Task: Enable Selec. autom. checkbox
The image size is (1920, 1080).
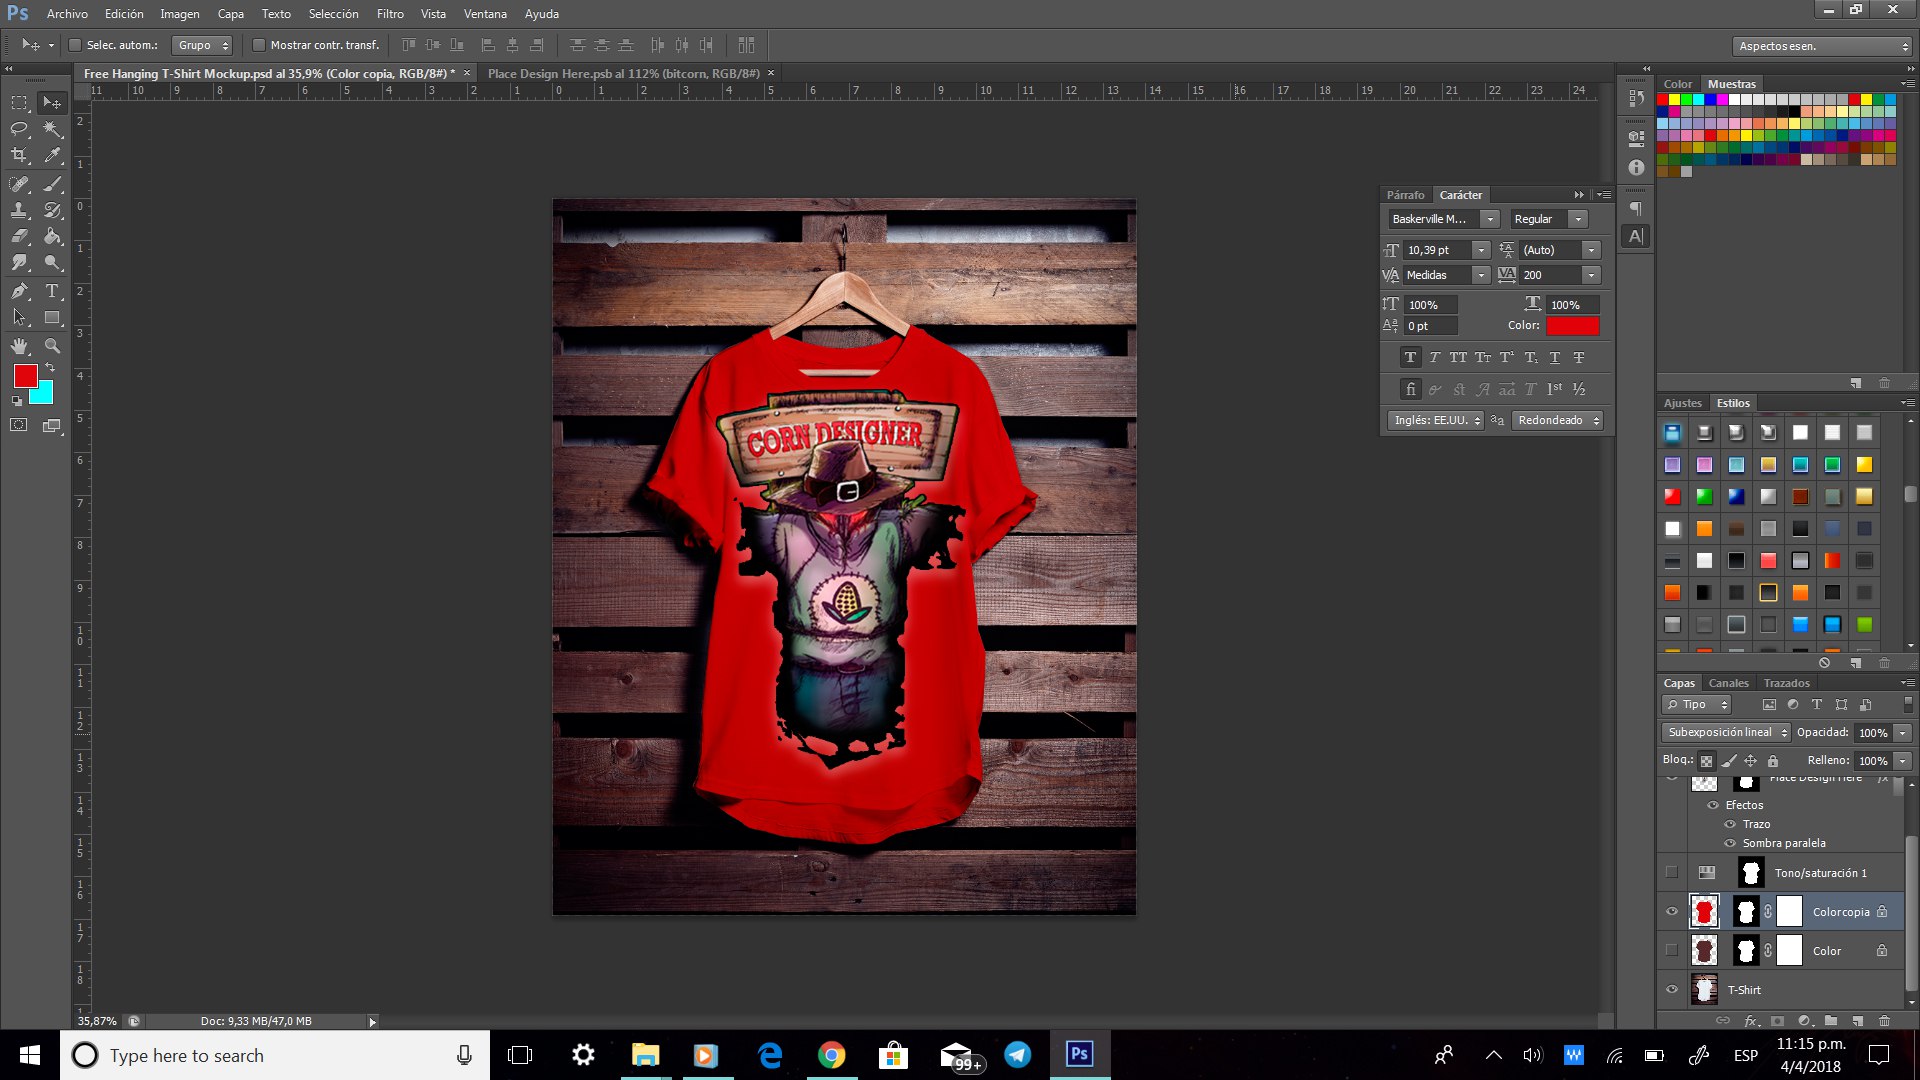Action: [x=74, y=45]
